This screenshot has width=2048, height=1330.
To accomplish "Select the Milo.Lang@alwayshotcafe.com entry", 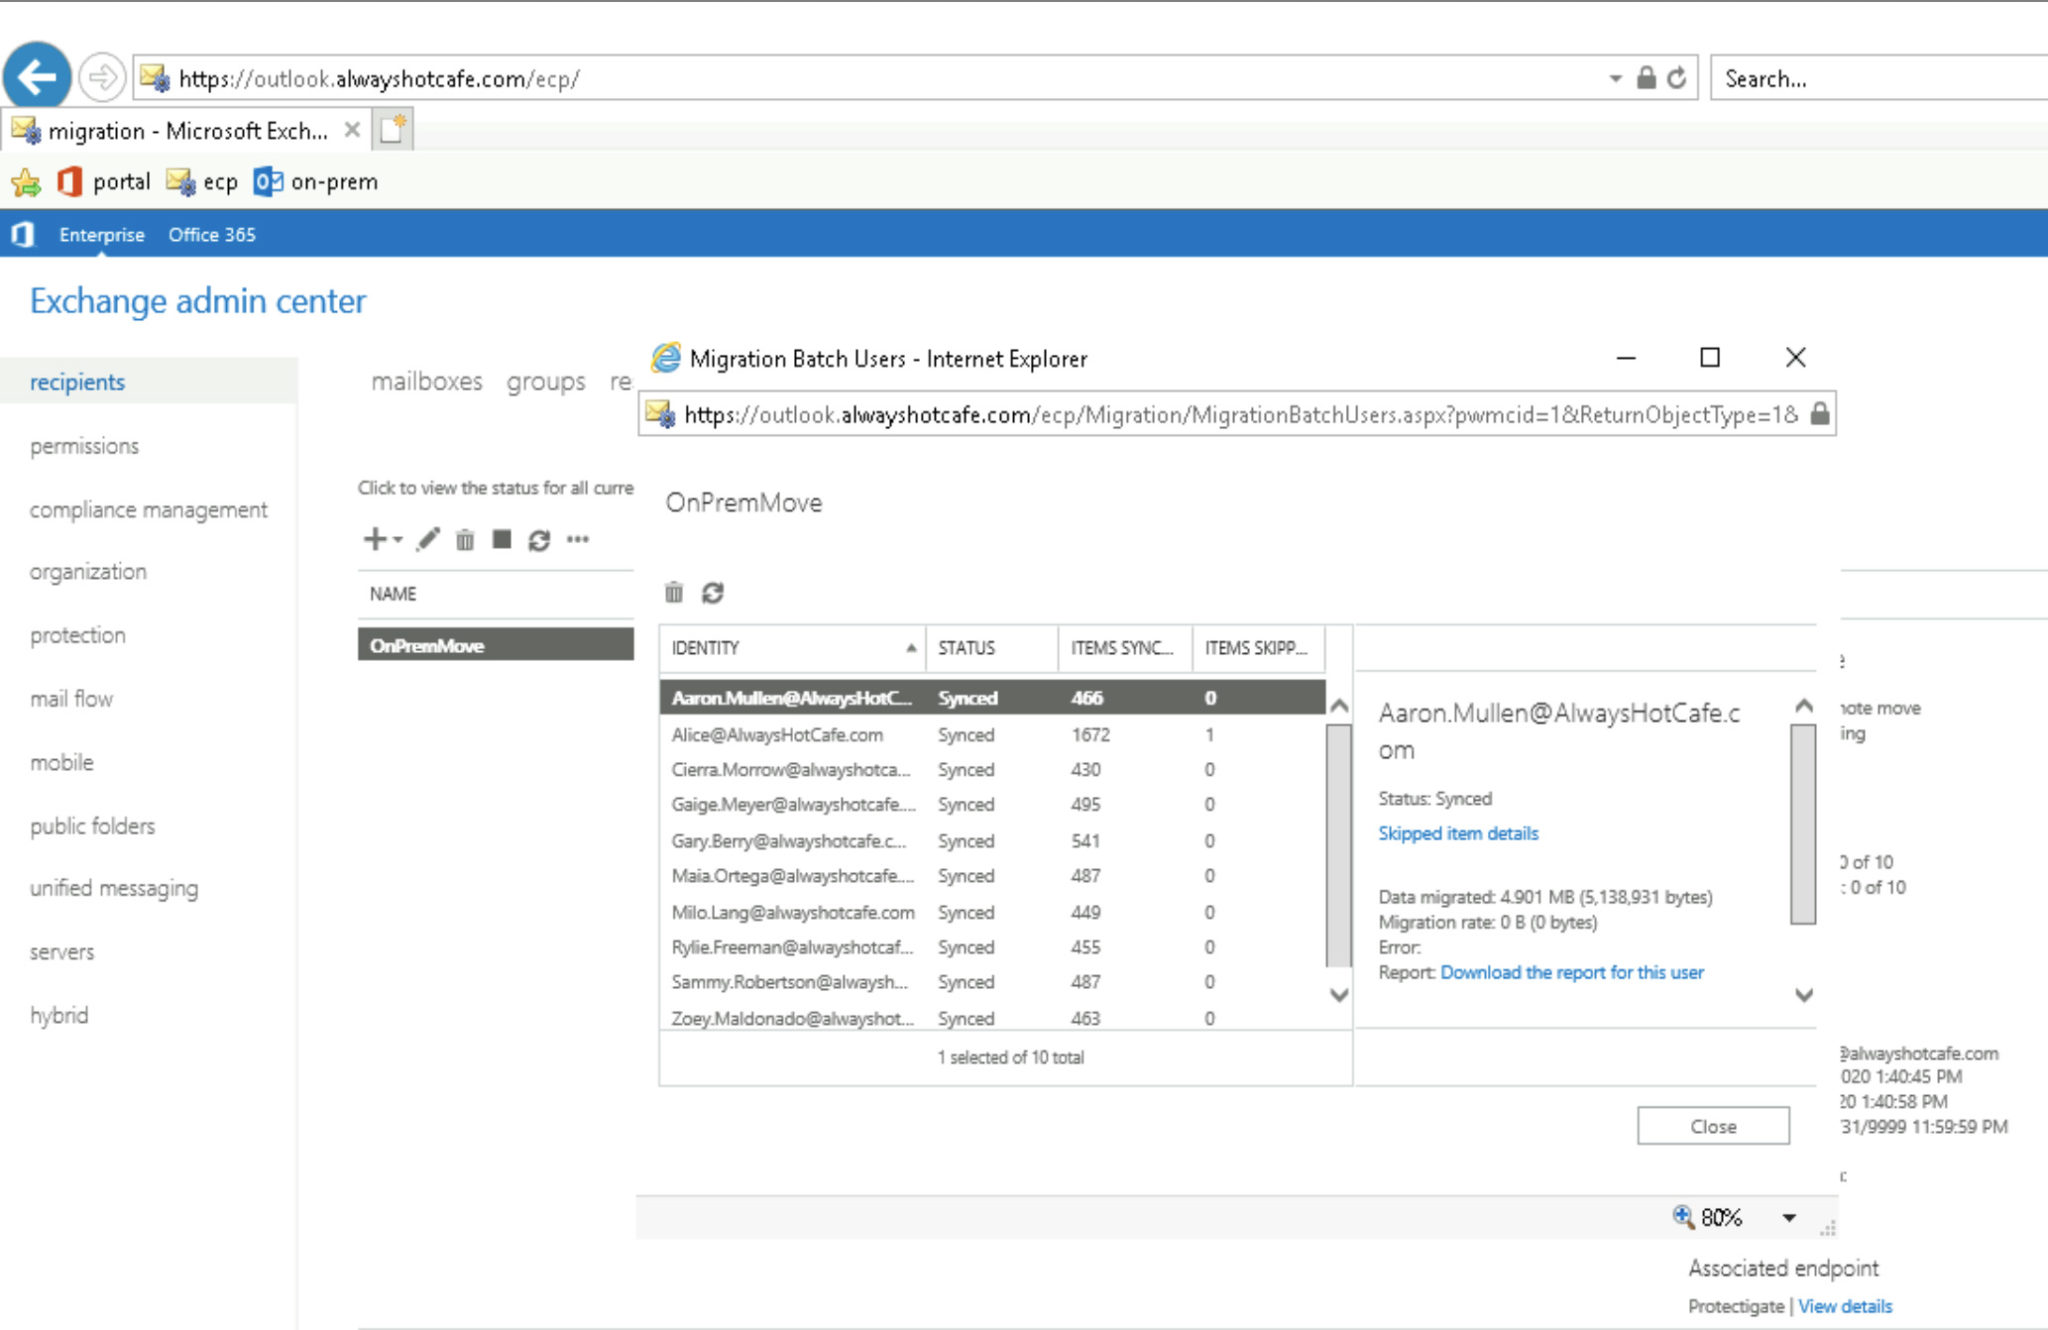I will coord(792,912).
